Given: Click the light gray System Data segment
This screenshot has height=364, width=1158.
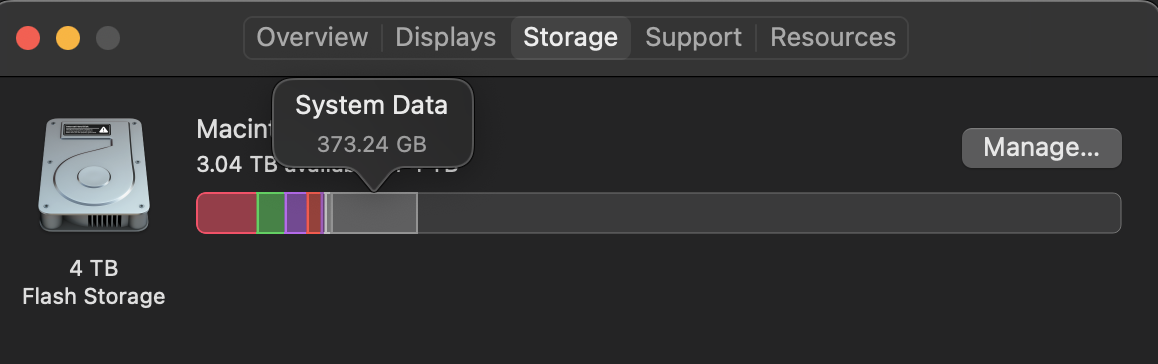Looking at the screenshot, I should click(374, 213).
